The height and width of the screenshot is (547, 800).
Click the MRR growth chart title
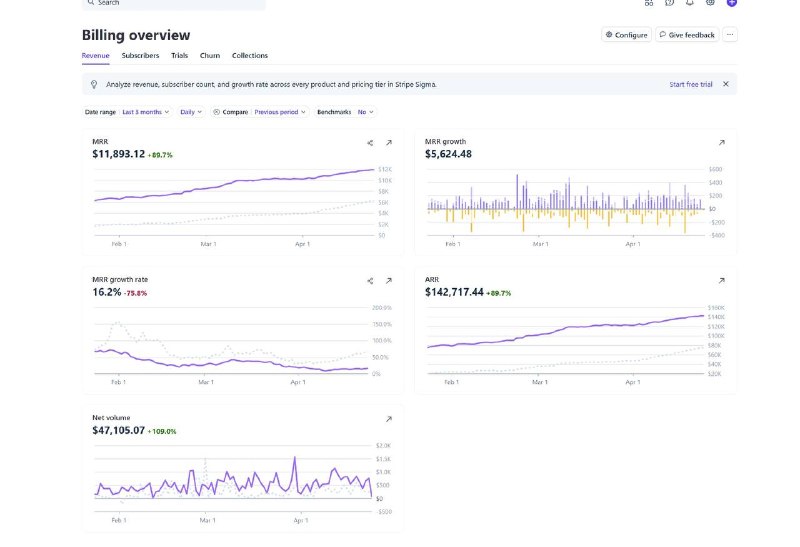tap(445, 142)
